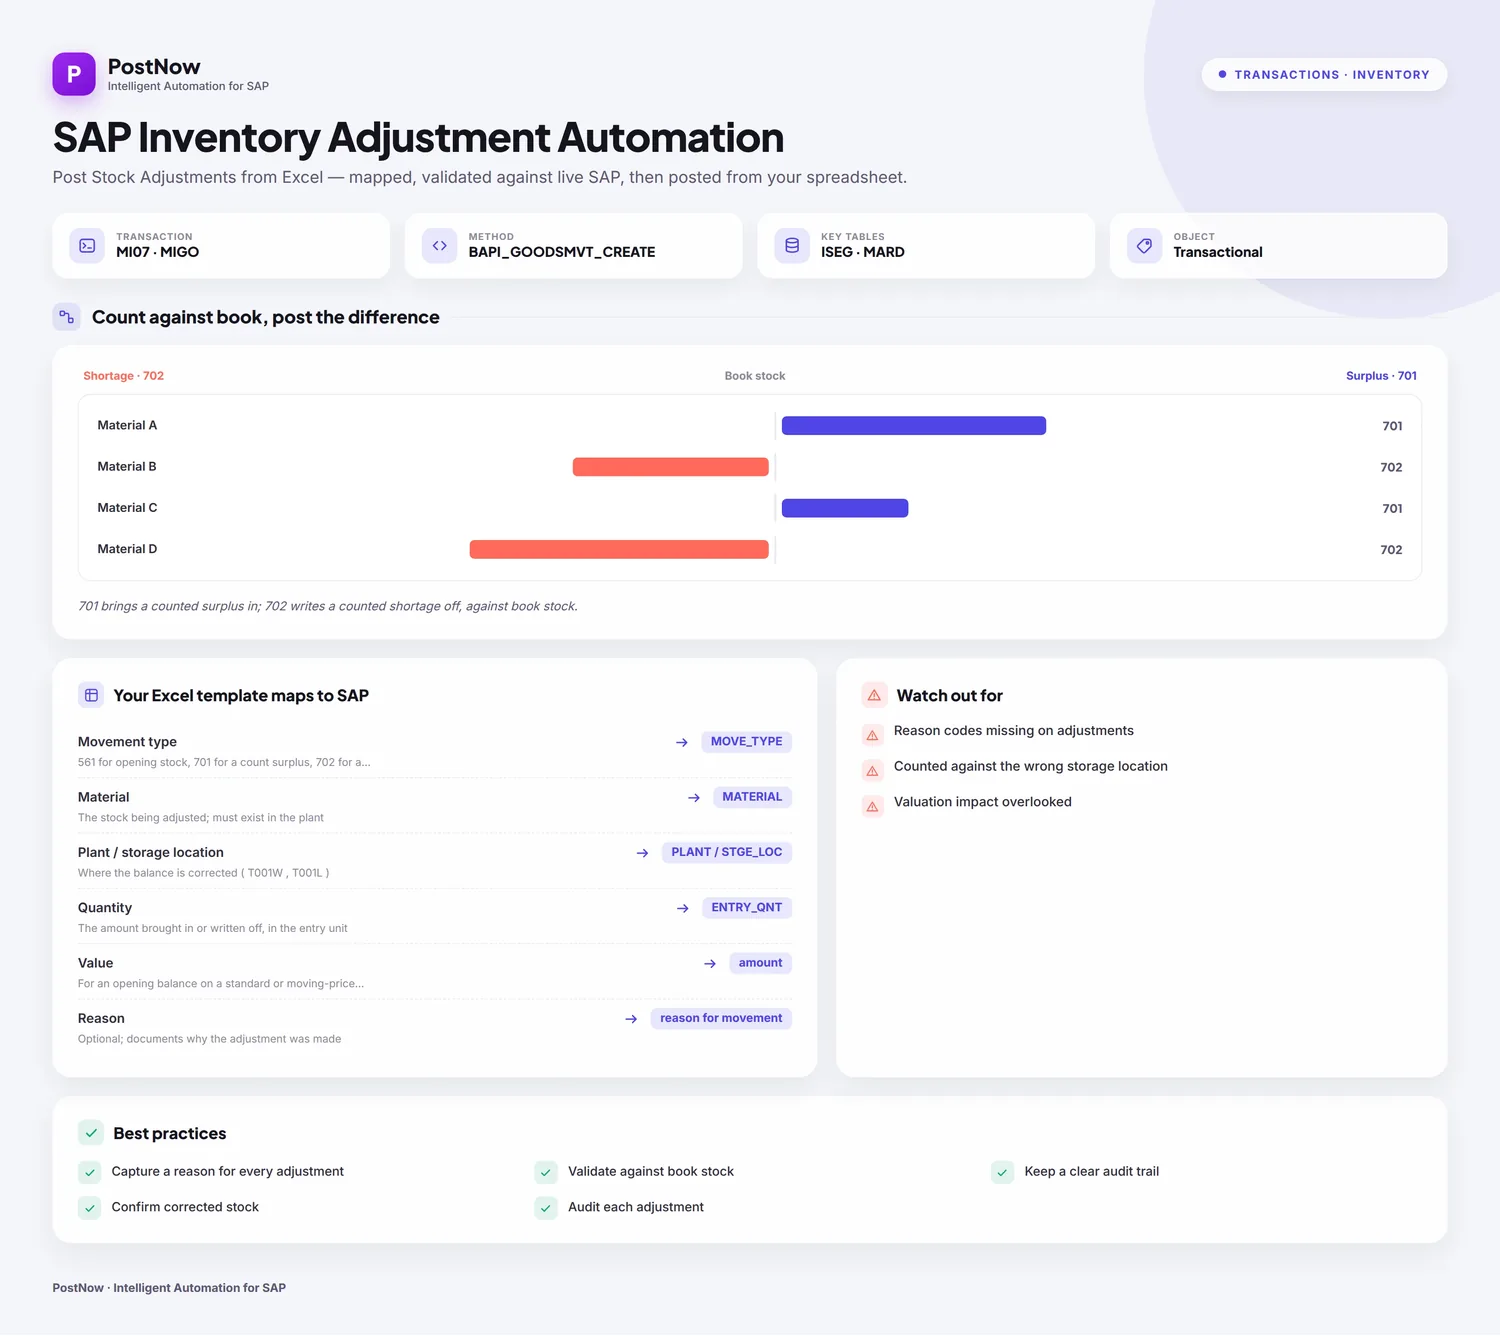Click the Quantity field name

(x=105, y=908)
